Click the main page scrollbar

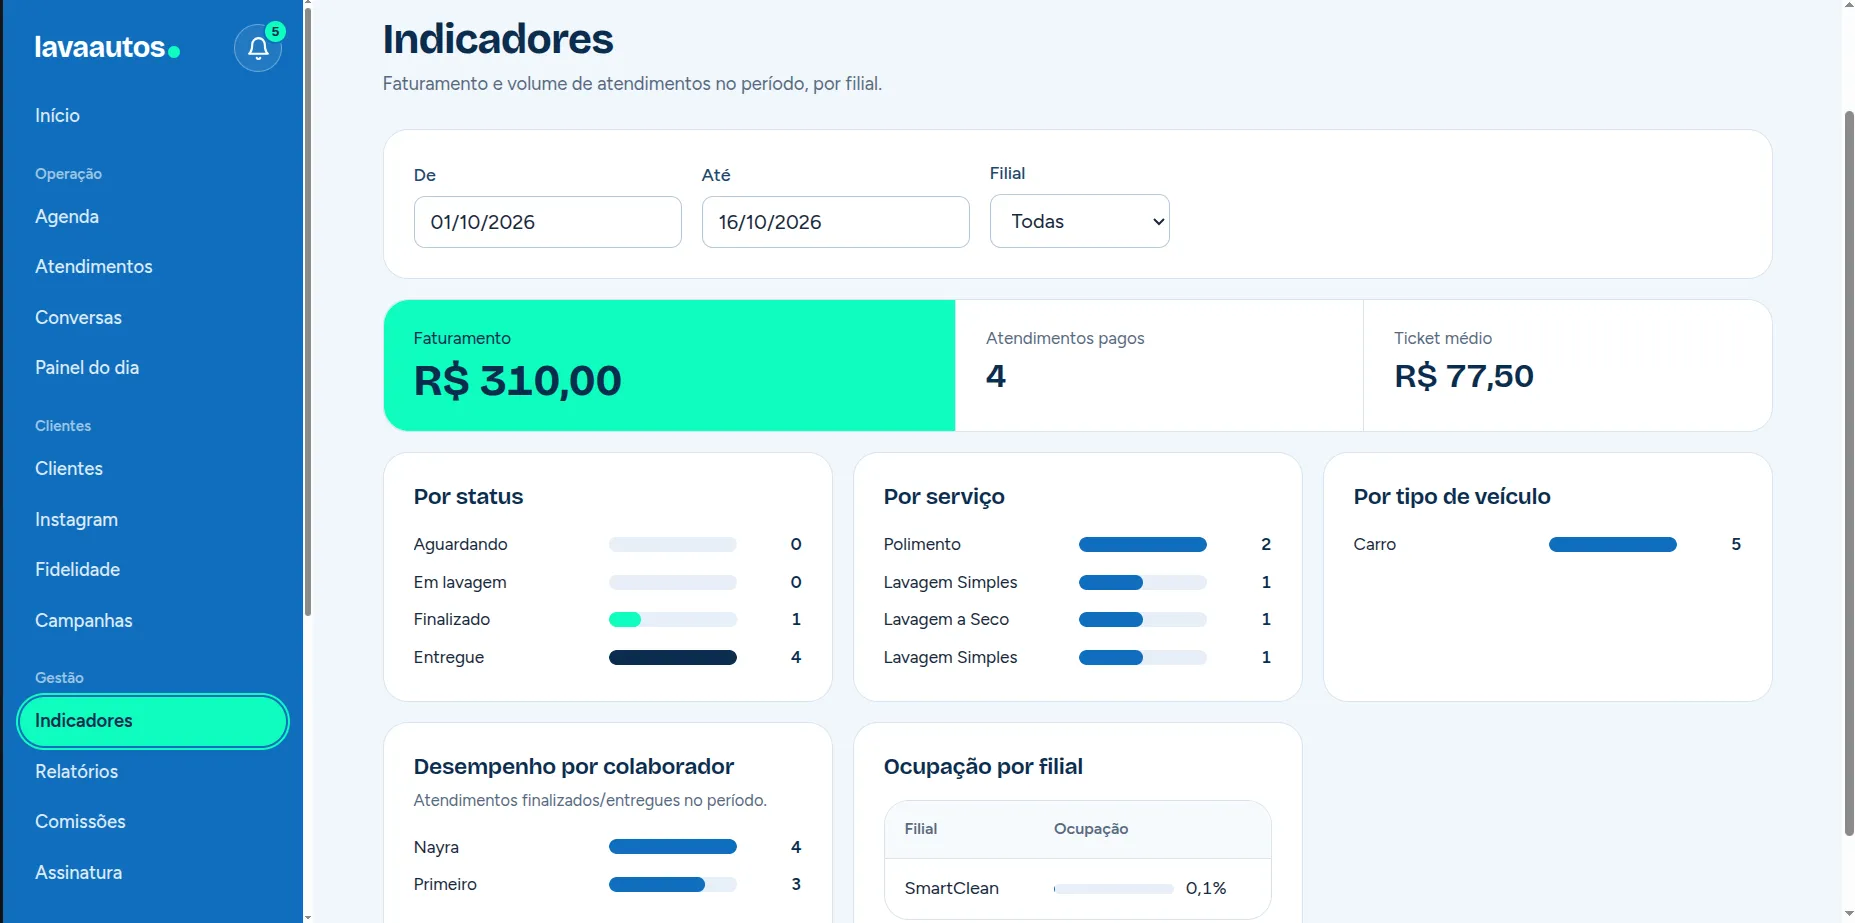click(1849, 472)
